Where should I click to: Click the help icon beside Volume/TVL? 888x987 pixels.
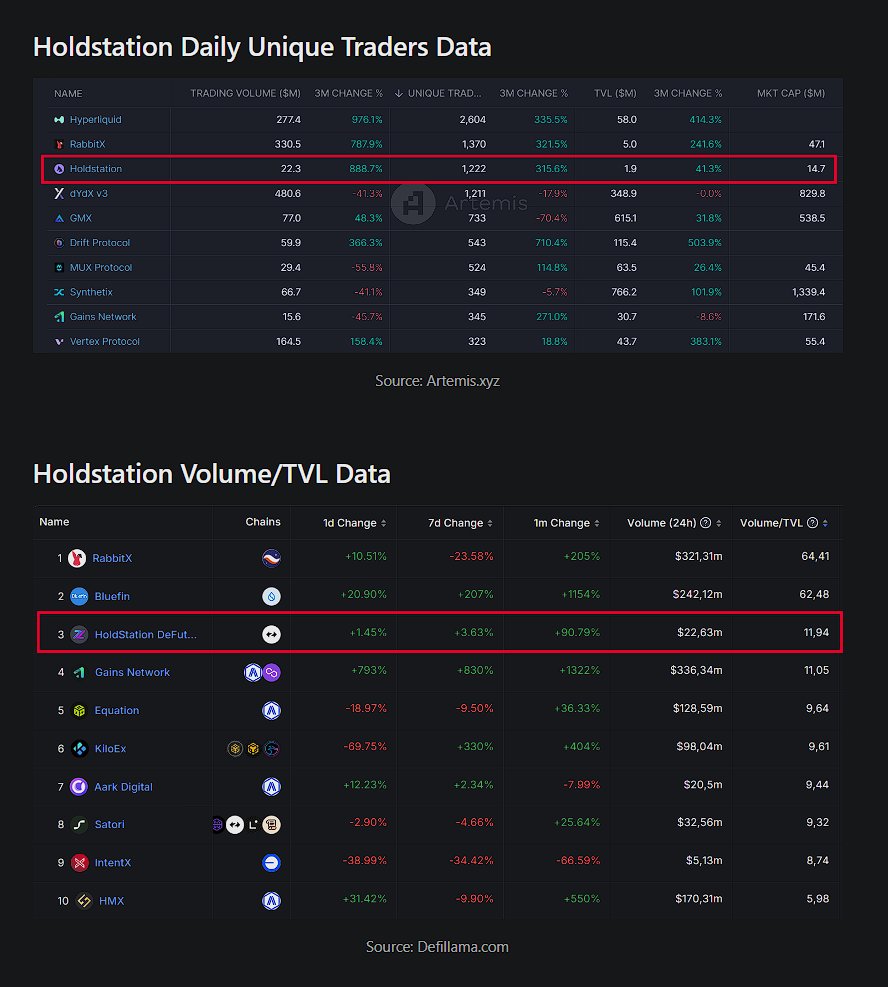812,523
